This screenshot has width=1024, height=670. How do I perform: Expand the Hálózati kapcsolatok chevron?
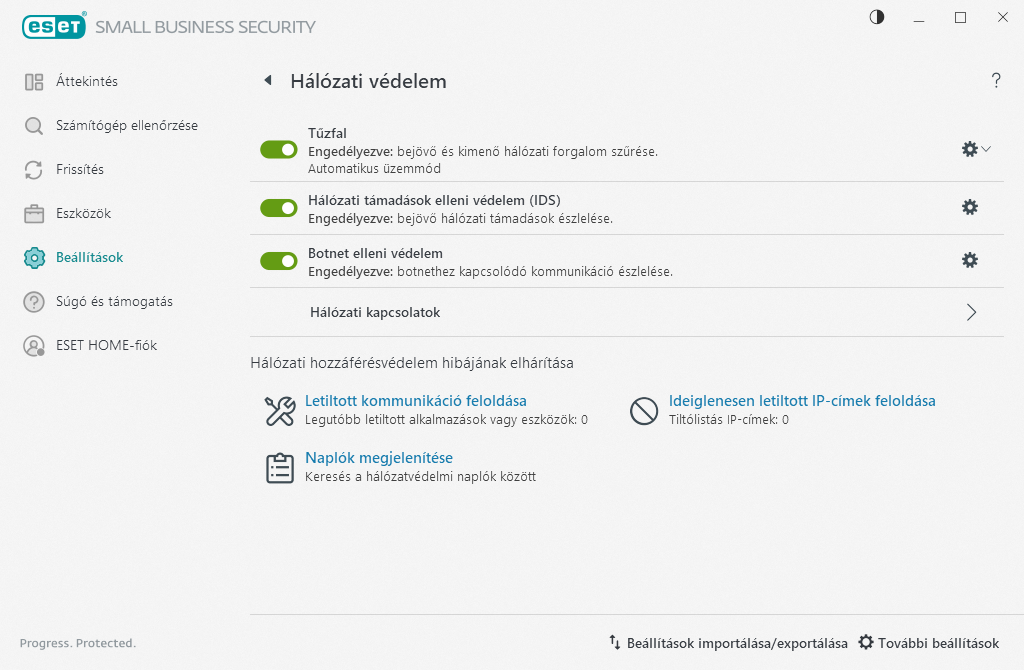tap(971, 312)
